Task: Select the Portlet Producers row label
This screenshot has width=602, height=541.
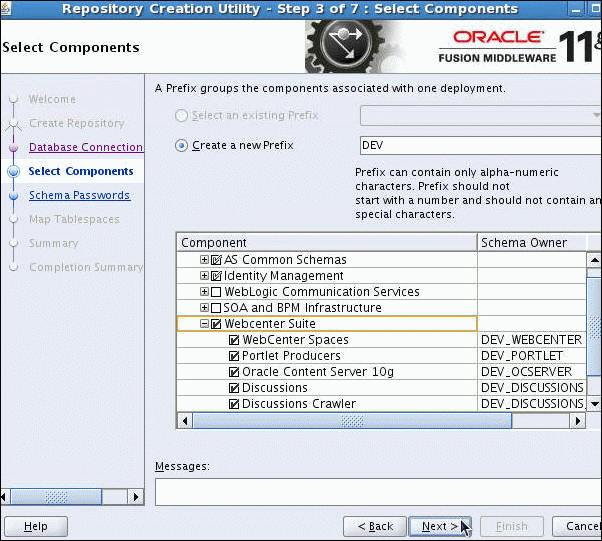Action: (291, 356)
